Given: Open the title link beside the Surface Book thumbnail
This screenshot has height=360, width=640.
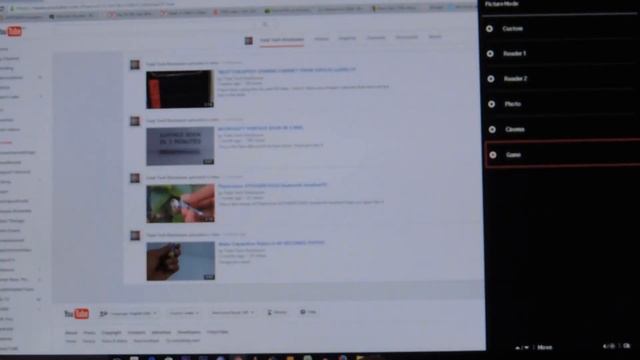Looking at the screenshot, I should point(260,128).
